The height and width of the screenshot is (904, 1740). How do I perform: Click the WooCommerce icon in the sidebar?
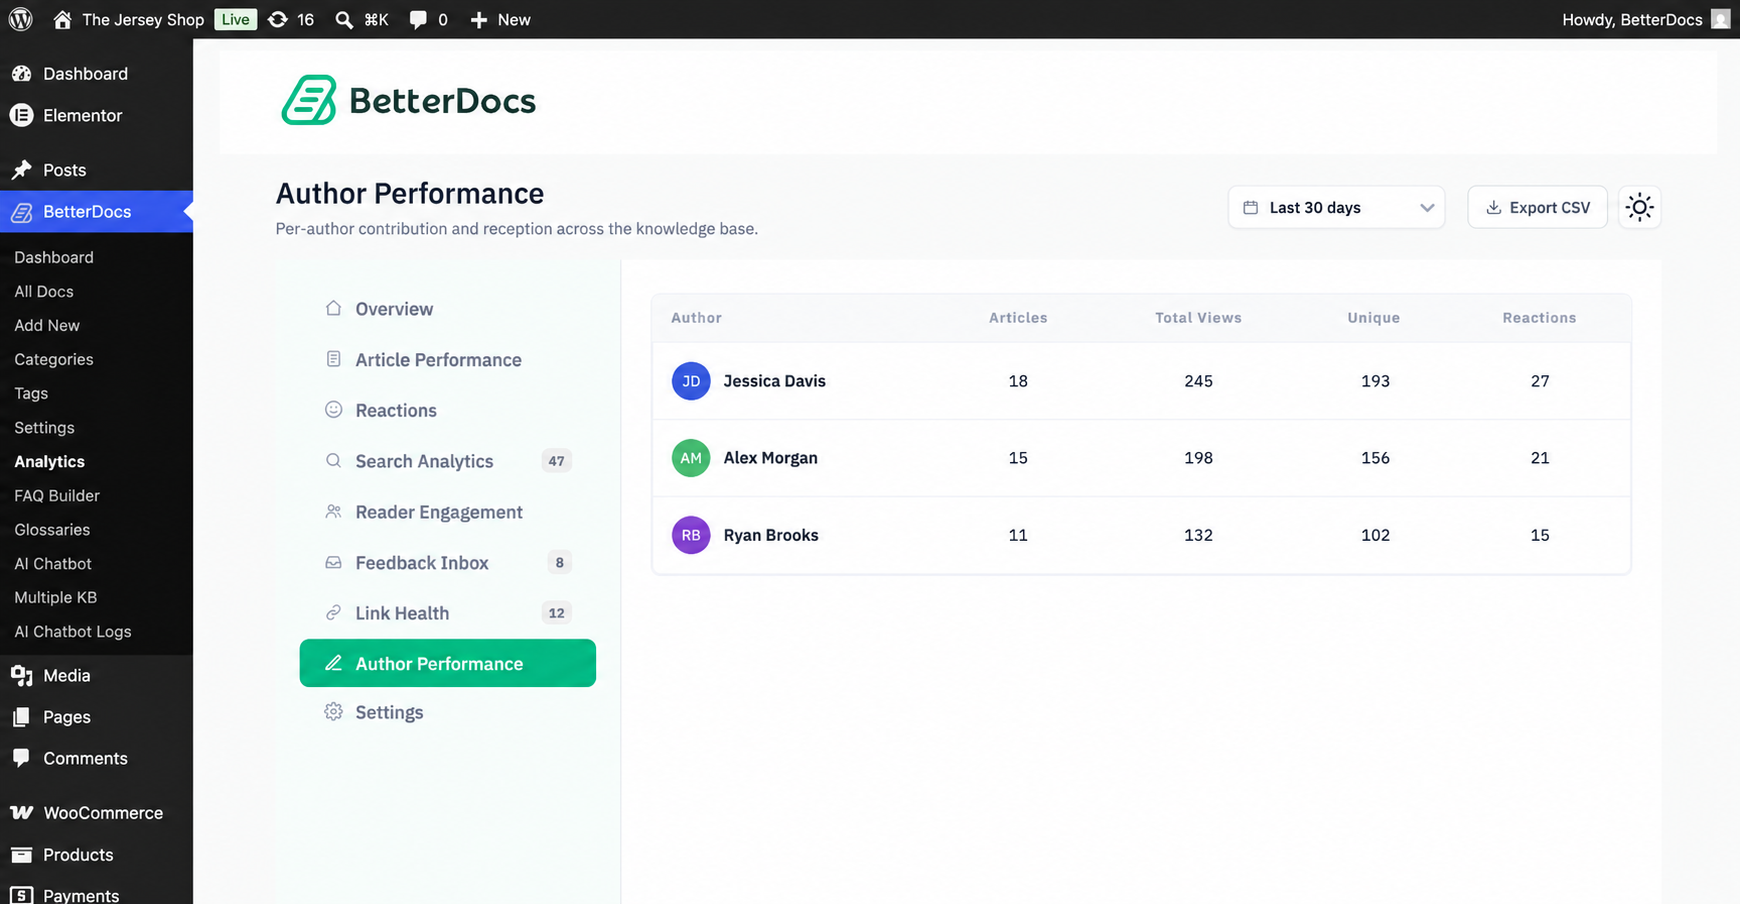(x=21, y=813)
